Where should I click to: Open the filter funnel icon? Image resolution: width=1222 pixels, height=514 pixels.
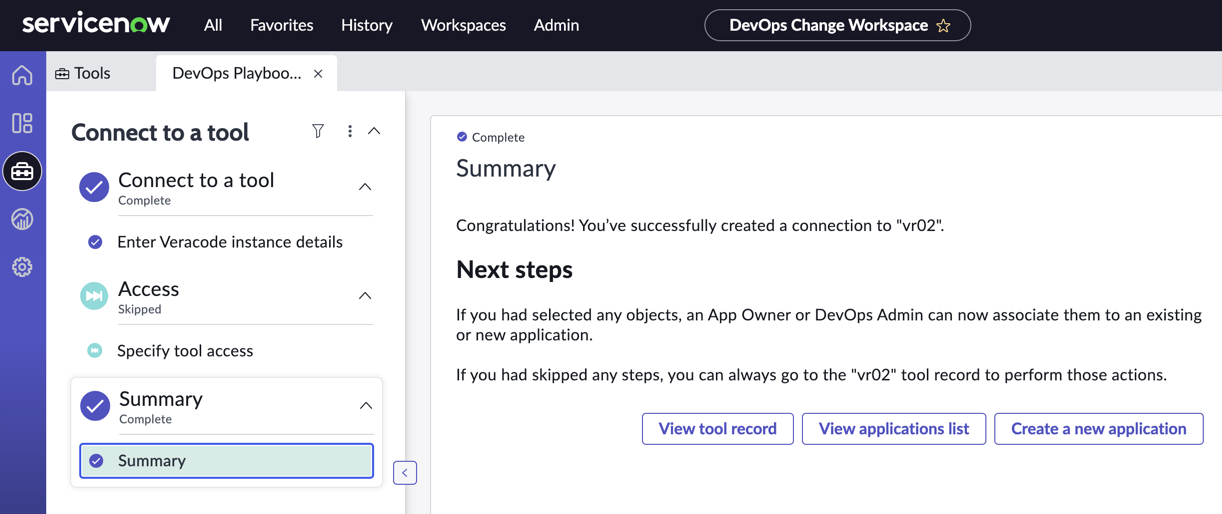click(x=318, y=131)
